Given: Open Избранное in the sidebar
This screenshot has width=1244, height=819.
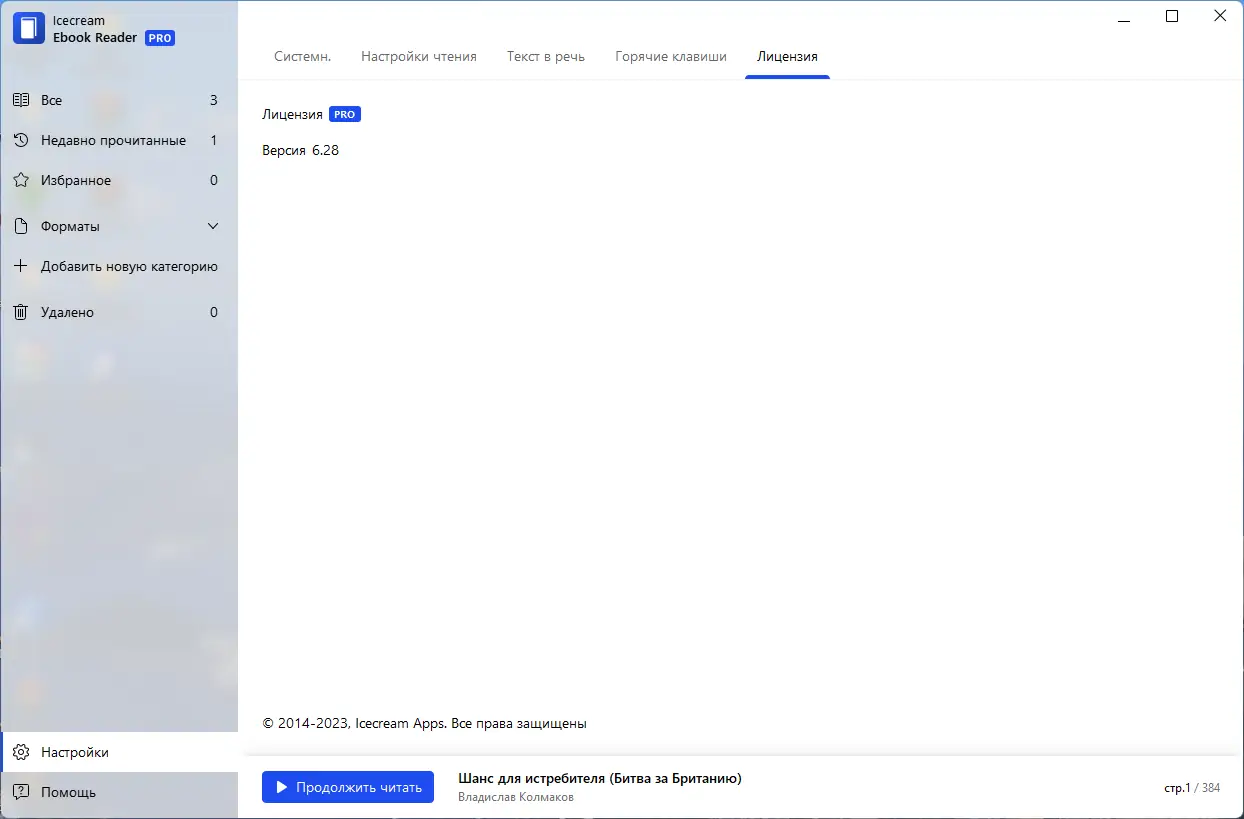Looking at the screenshot, I should click(119, 180).
